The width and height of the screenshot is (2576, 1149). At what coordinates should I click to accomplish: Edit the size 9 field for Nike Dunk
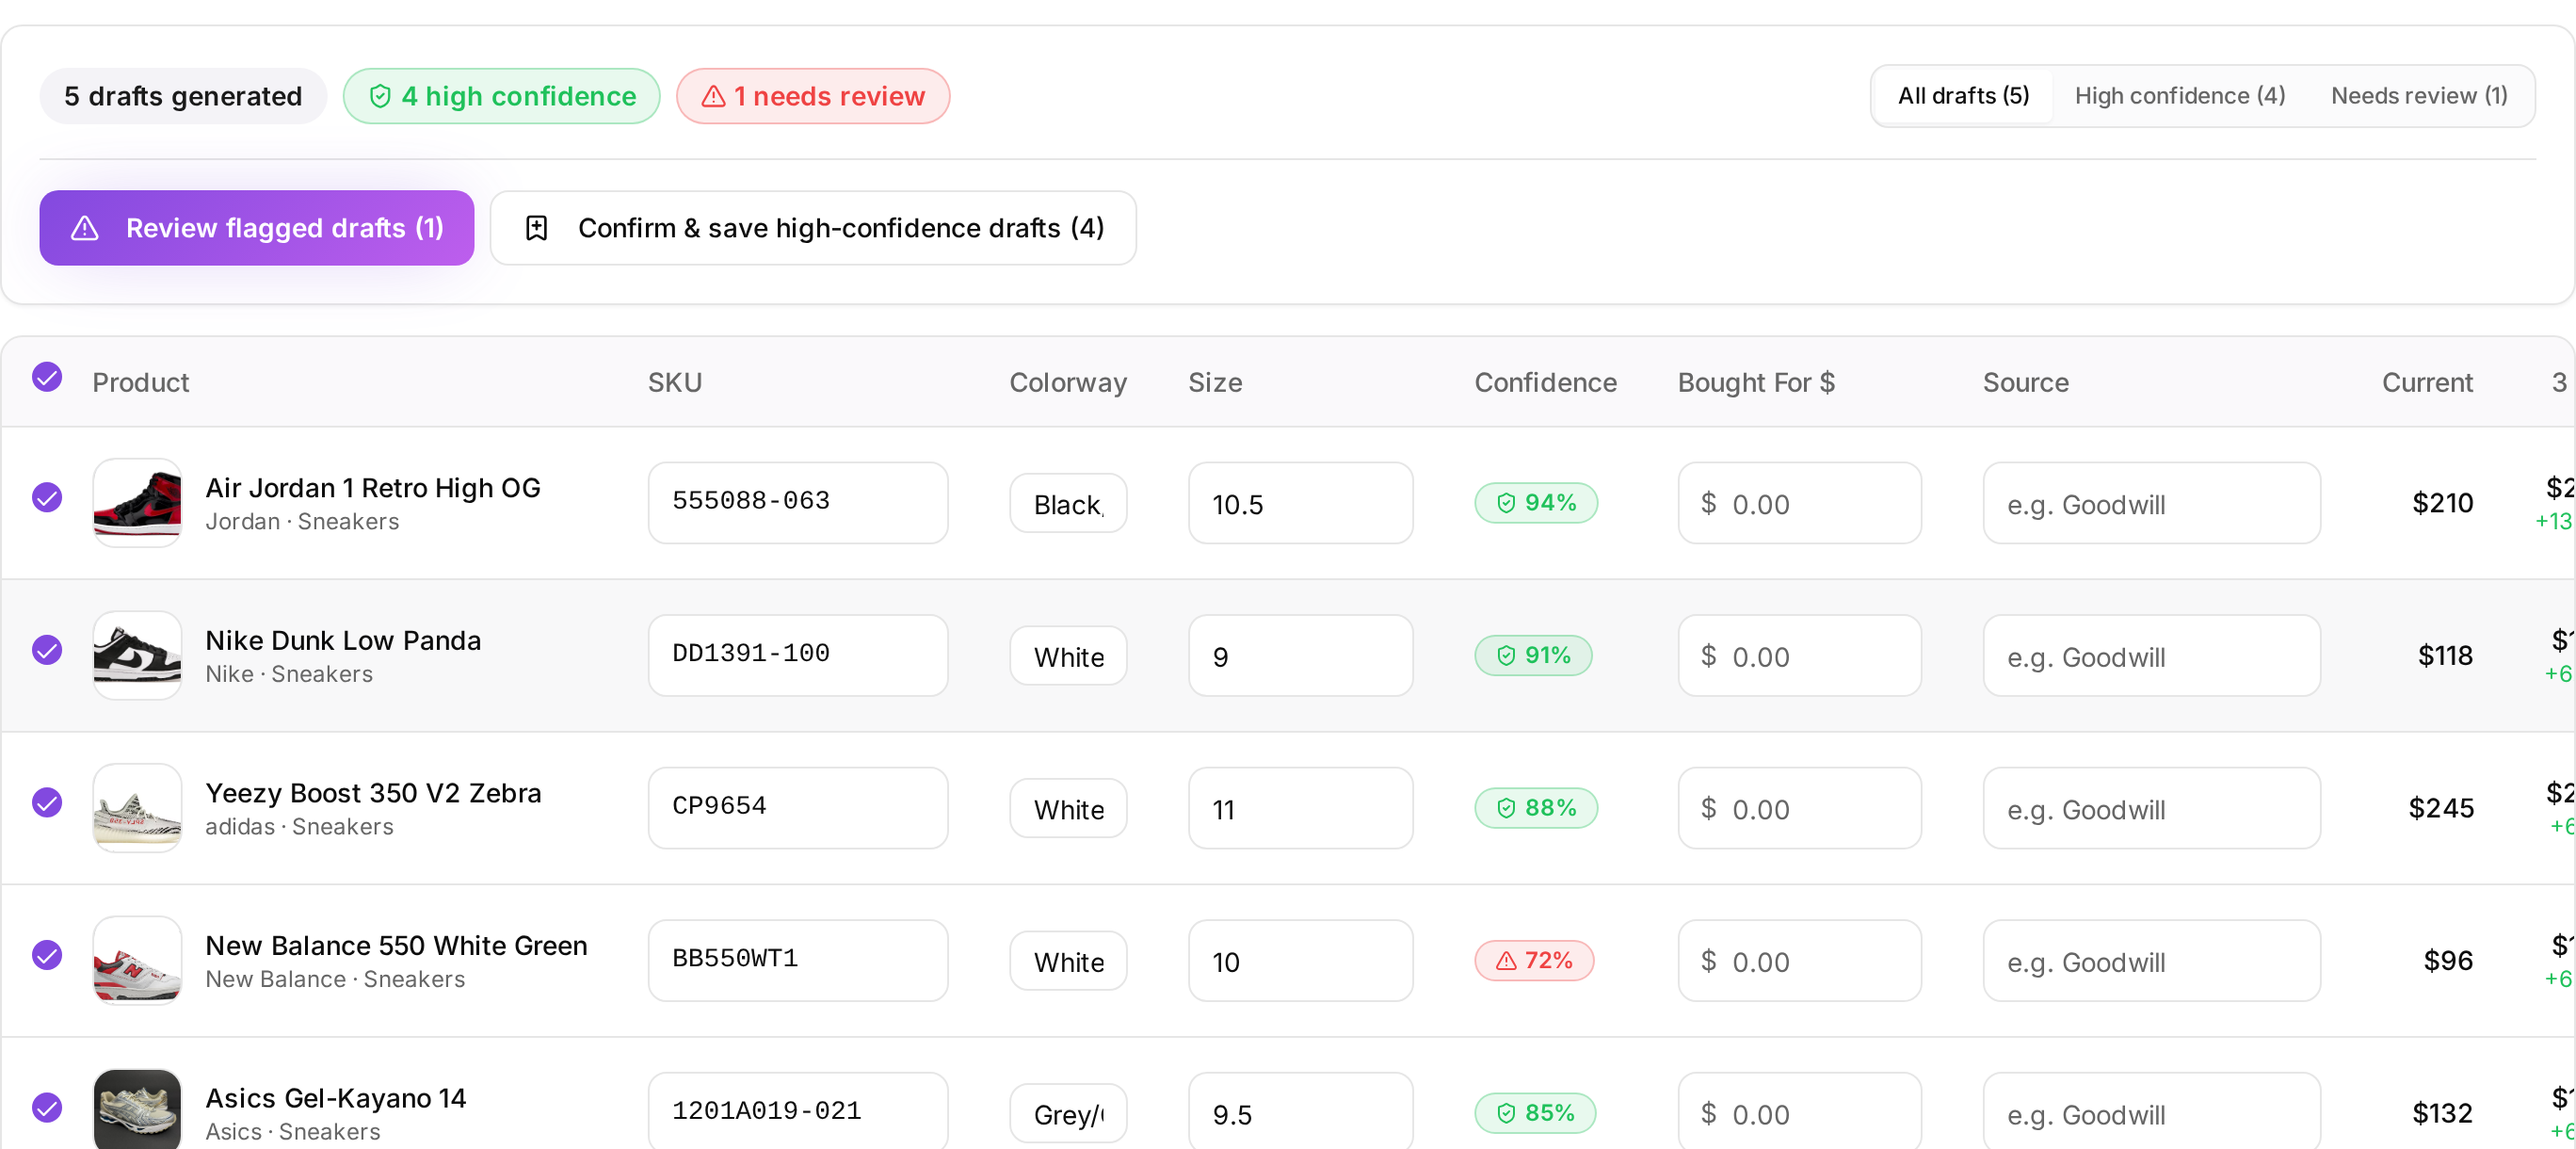[x=1300, y=656]
